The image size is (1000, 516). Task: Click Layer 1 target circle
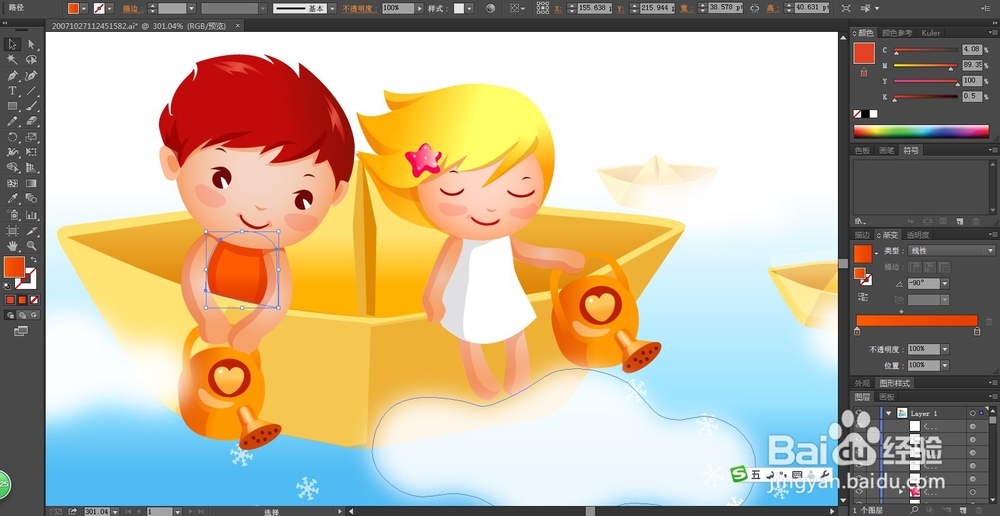tap(973, 413)
